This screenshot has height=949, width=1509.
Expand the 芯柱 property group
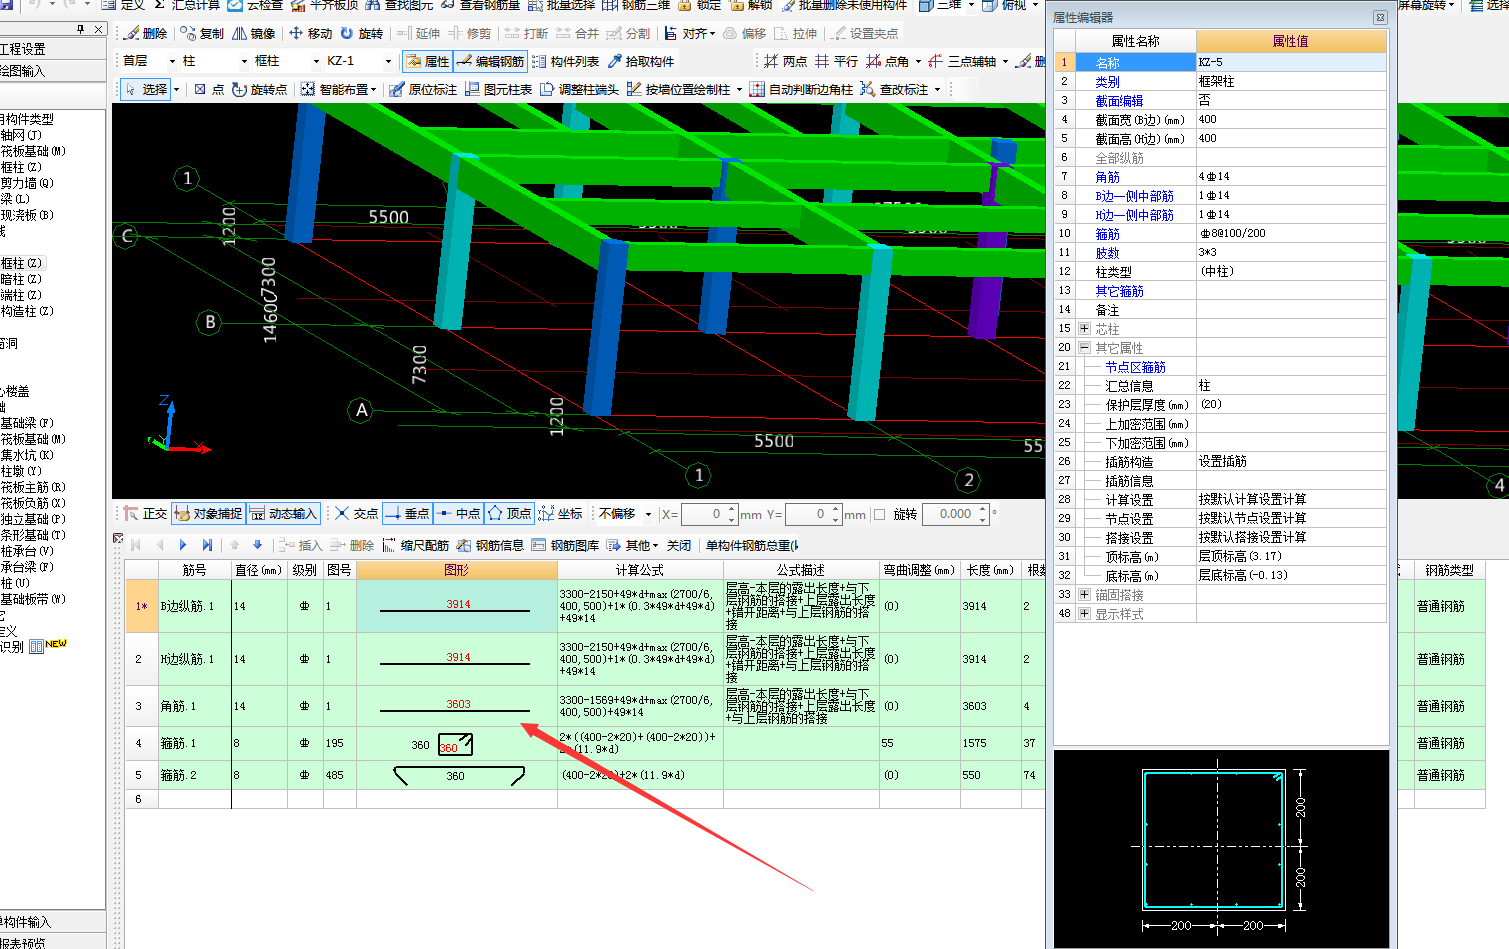[x=1084, y=329]
